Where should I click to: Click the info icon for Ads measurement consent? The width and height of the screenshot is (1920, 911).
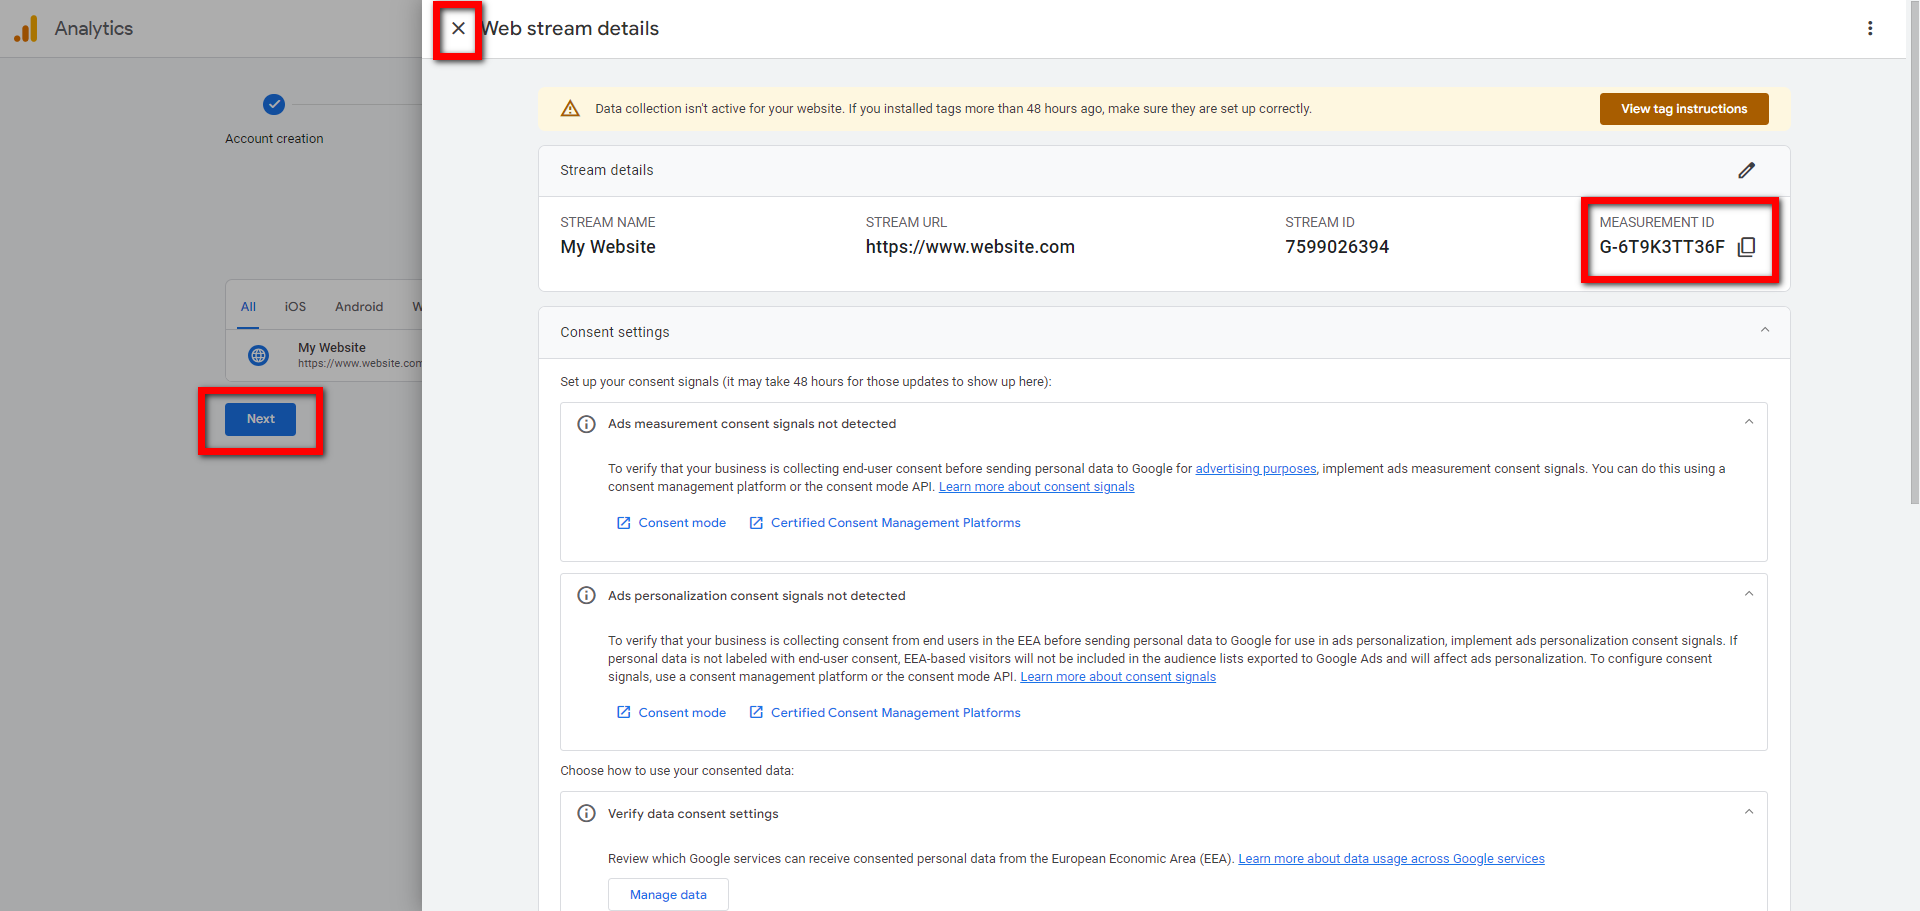coord(586,423)
